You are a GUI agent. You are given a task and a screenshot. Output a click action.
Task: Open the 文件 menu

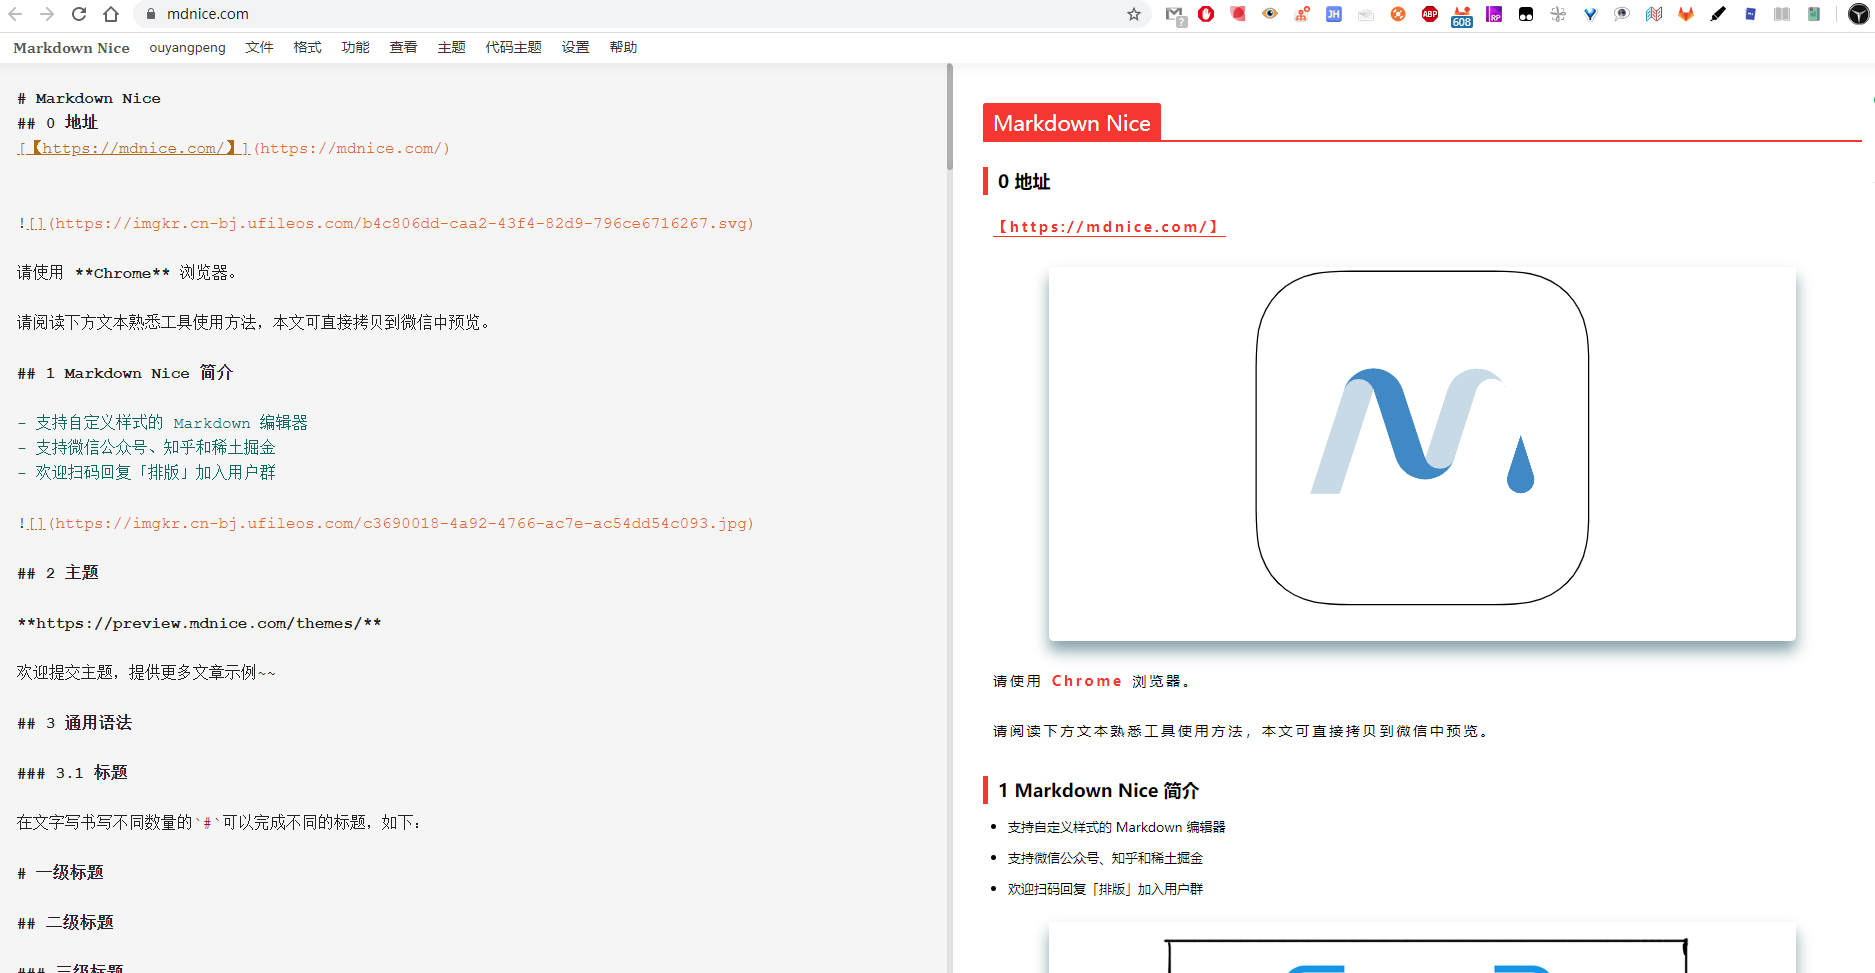(259, 47)
